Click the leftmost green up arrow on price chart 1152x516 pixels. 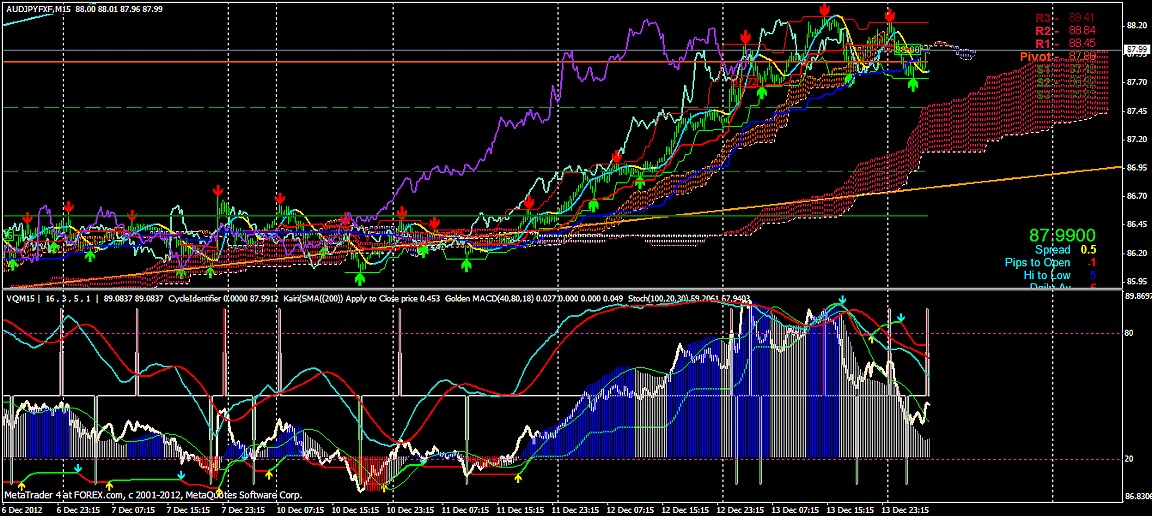tap(13, 262)
